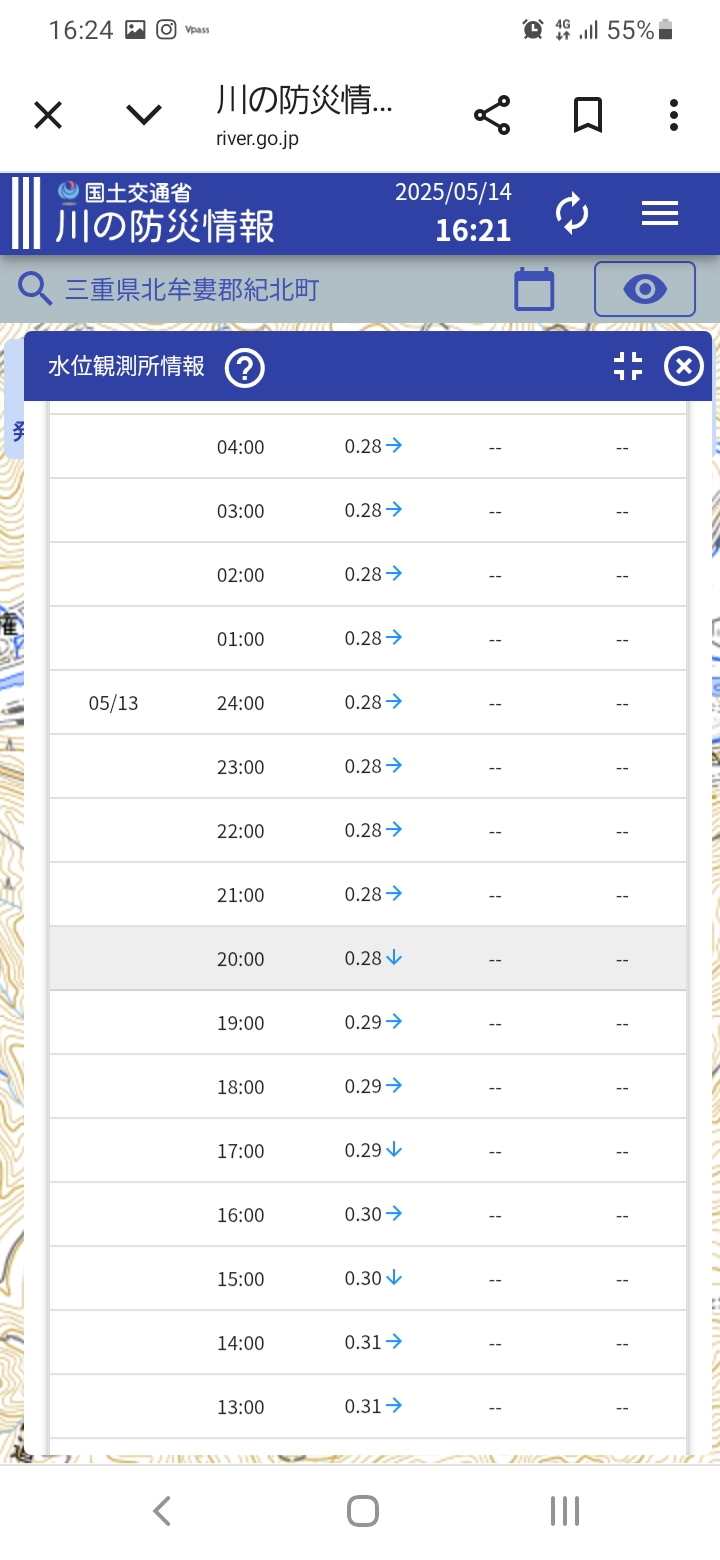Select the 20:00 highlighted row

point(368,959)
